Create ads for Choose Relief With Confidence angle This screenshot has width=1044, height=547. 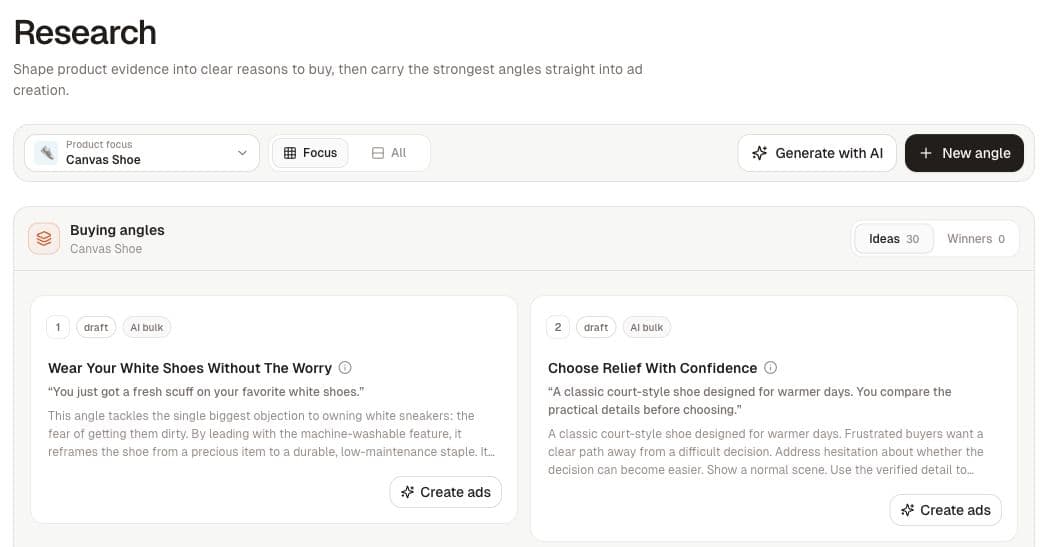945,510
